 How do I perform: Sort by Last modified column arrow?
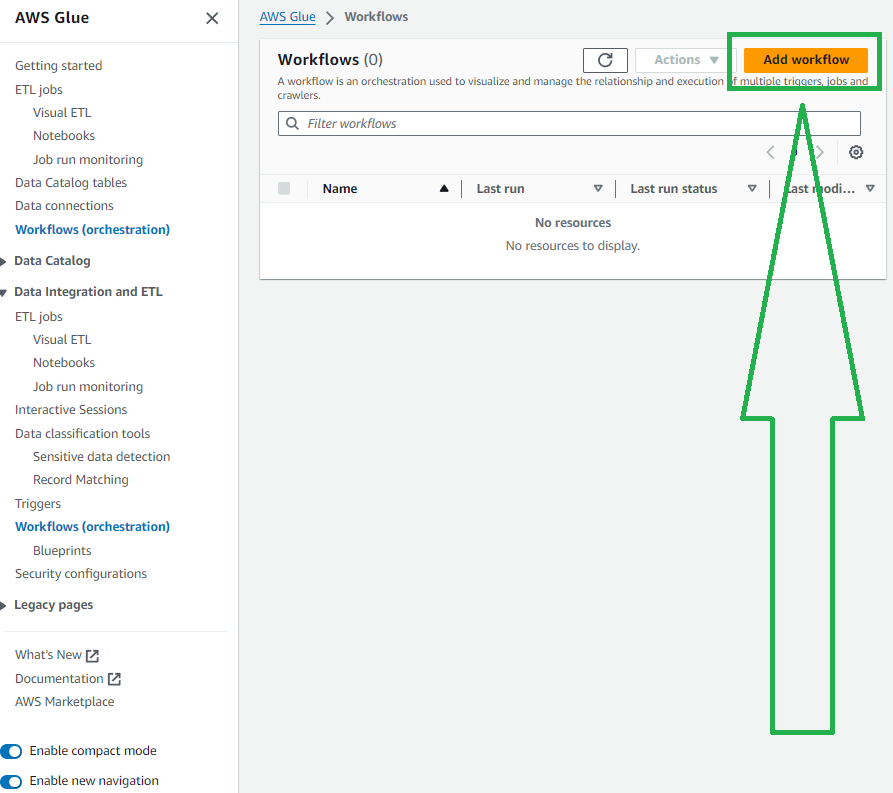pyautogui.click(x=870, y=189)
